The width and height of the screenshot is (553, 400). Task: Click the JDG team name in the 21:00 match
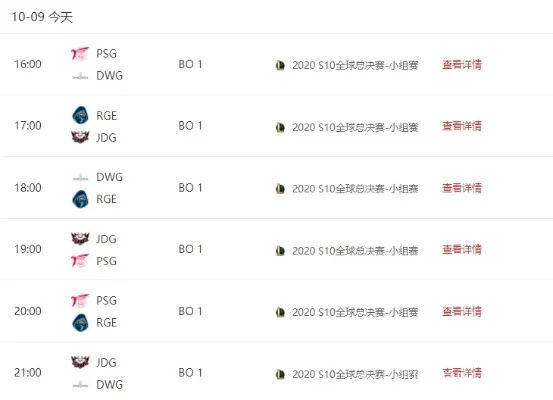point(106,362)
